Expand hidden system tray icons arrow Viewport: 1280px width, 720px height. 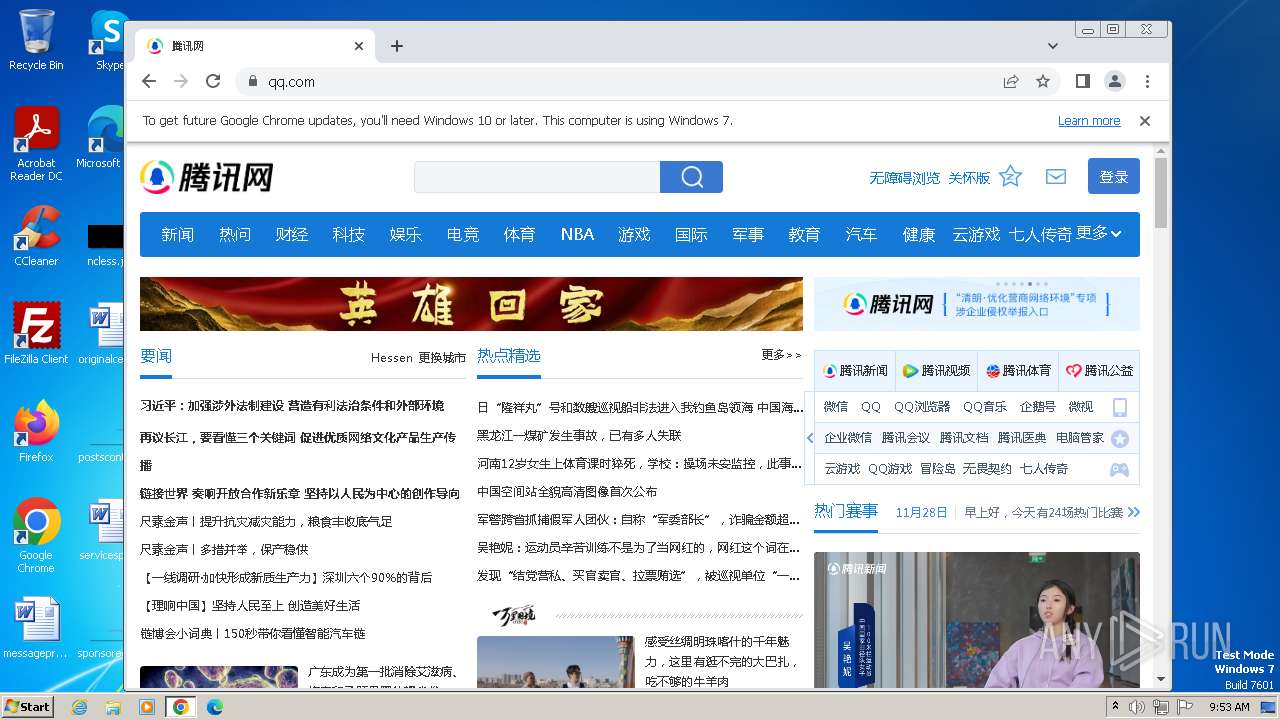pos(1115,707)
